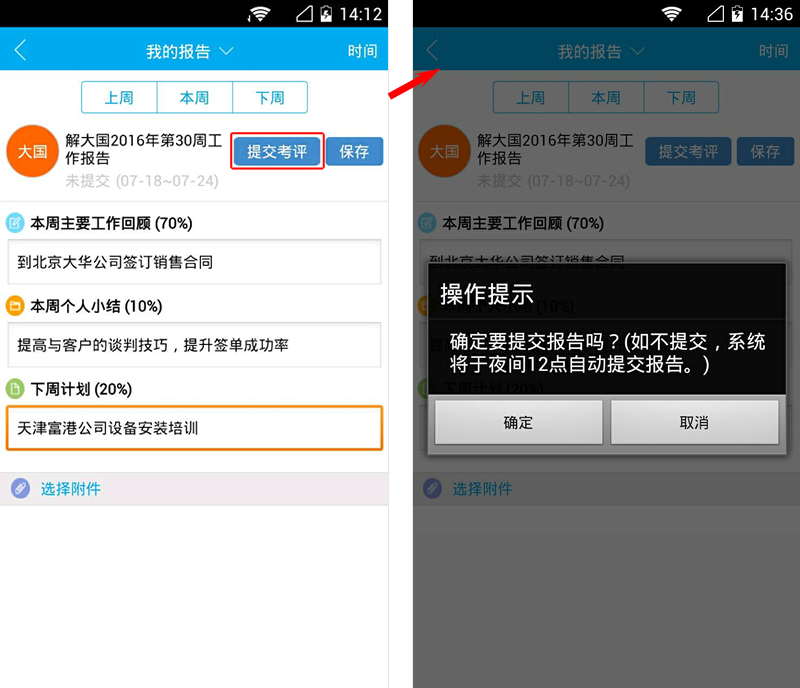
Task: Tap blue edit icon beside 本周主要工作回顾
Action: (15, 223)
